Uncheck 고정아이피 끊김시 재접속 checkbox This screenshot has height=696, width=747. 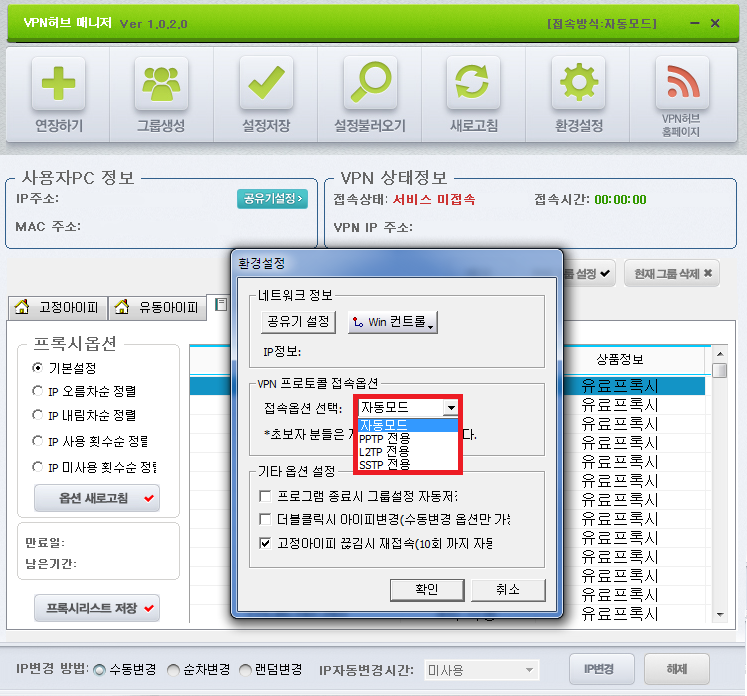click(x=265, y=543)
